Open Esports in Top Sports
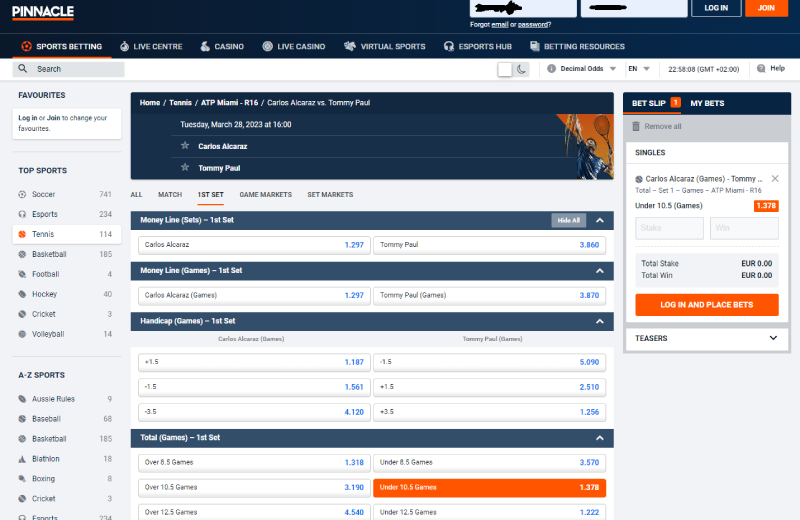This screenshot has width=800, height=520. tap(66, 214)
